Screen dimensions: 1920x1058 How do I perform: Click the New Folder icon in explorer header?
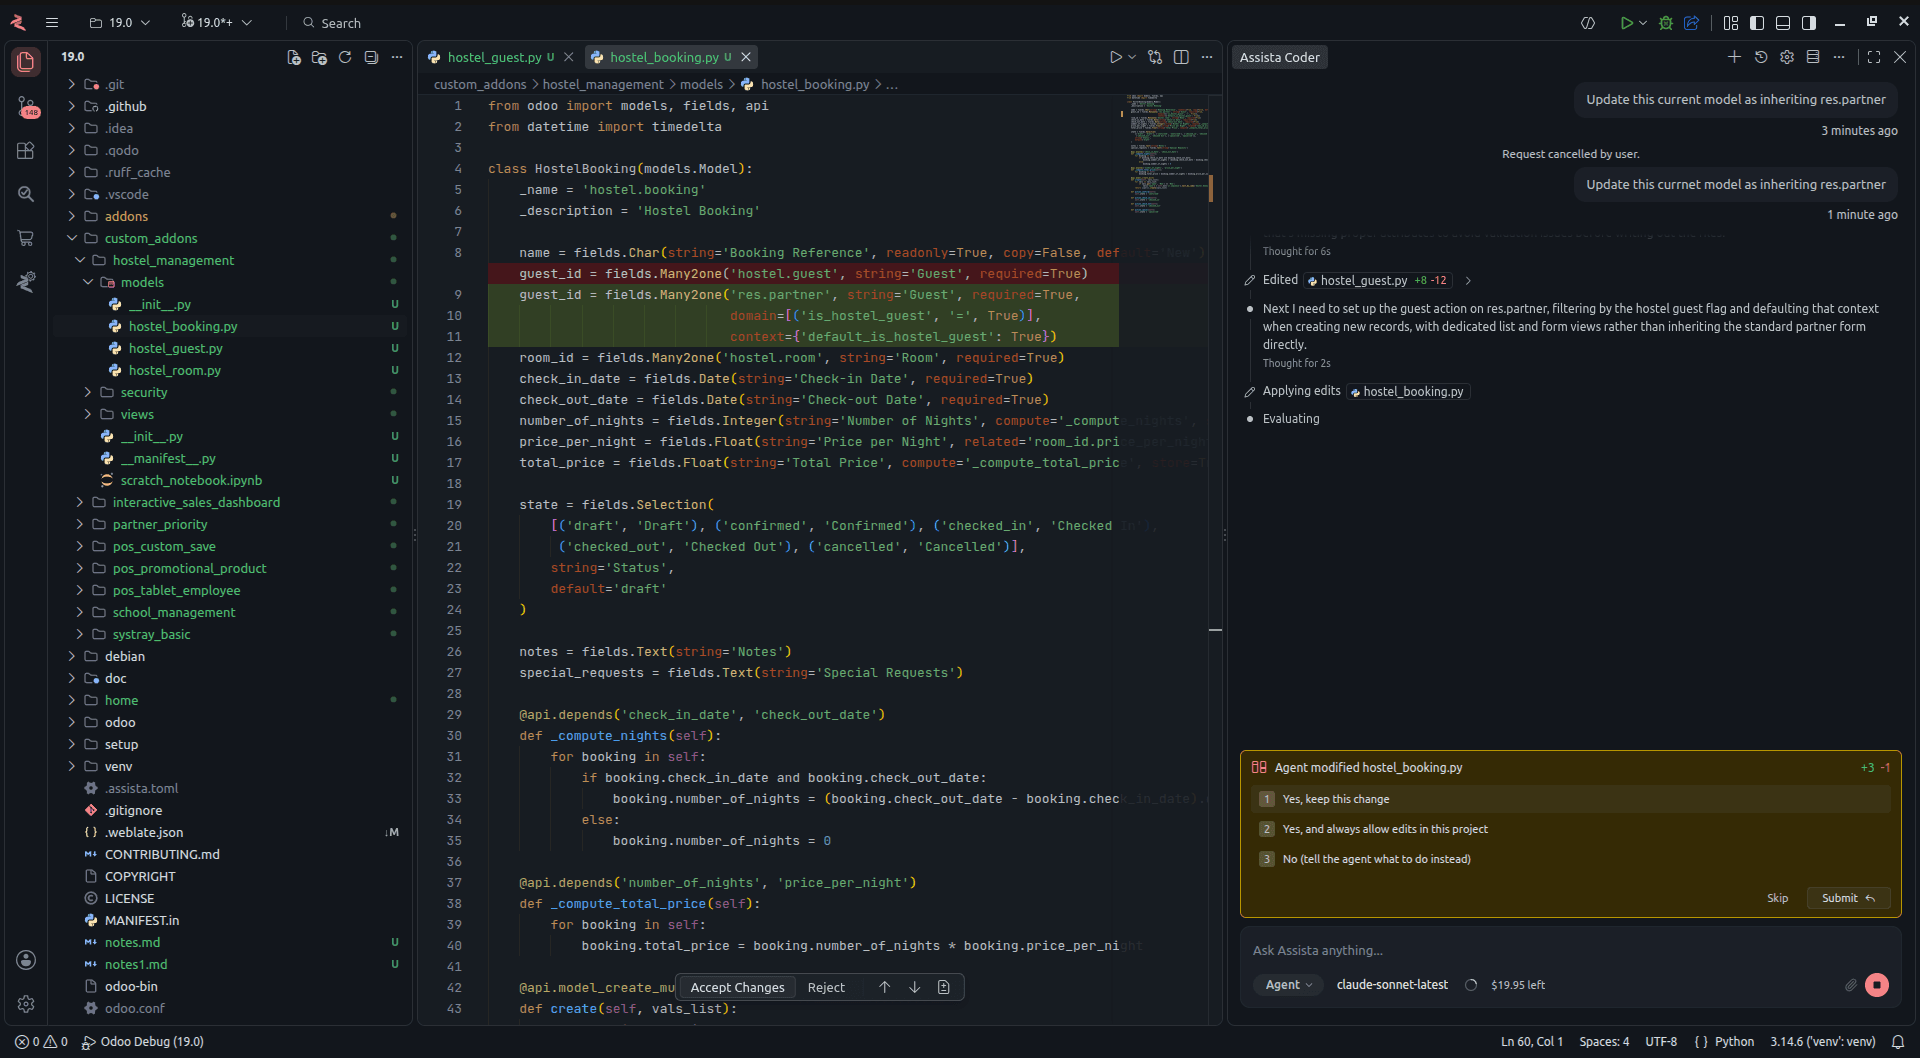[x=319, y=57]
